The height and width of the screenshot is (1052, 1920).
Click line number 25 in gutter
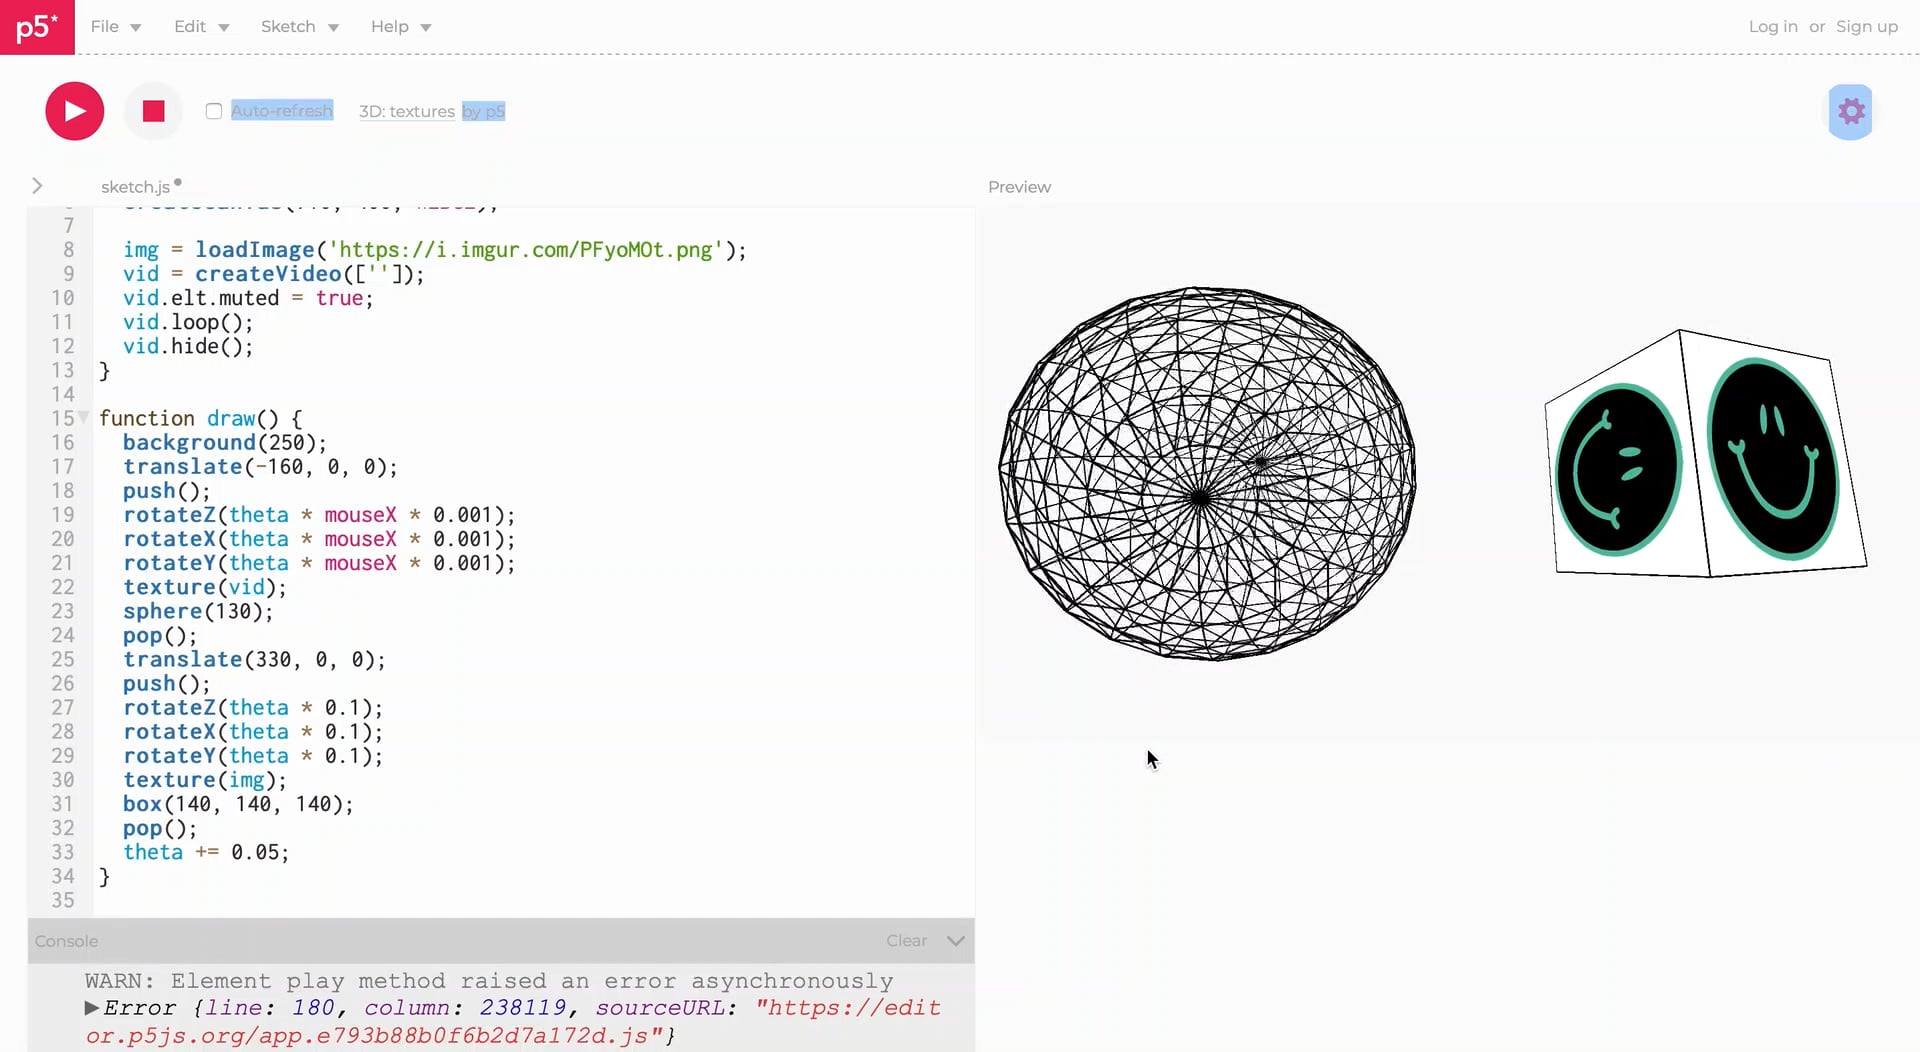[x=62, y=659]
